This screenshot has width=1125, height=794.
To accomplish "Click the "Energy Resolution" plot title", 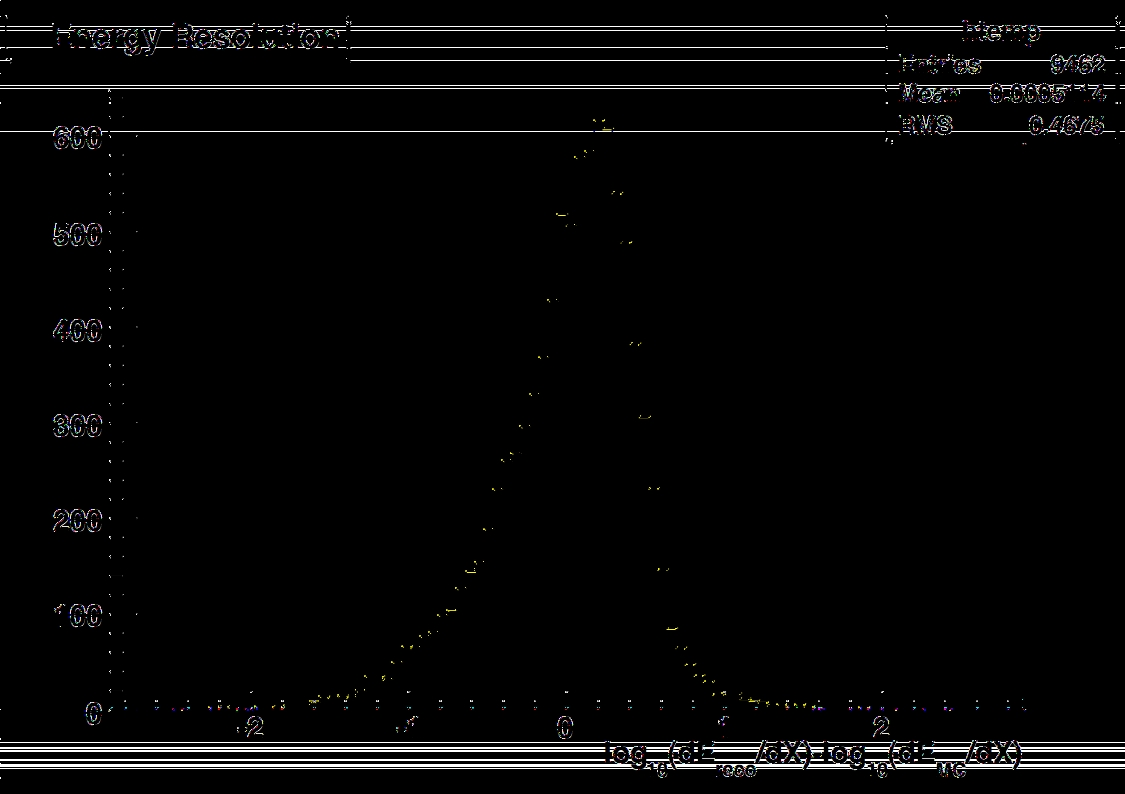I will [x=200, y=39].
